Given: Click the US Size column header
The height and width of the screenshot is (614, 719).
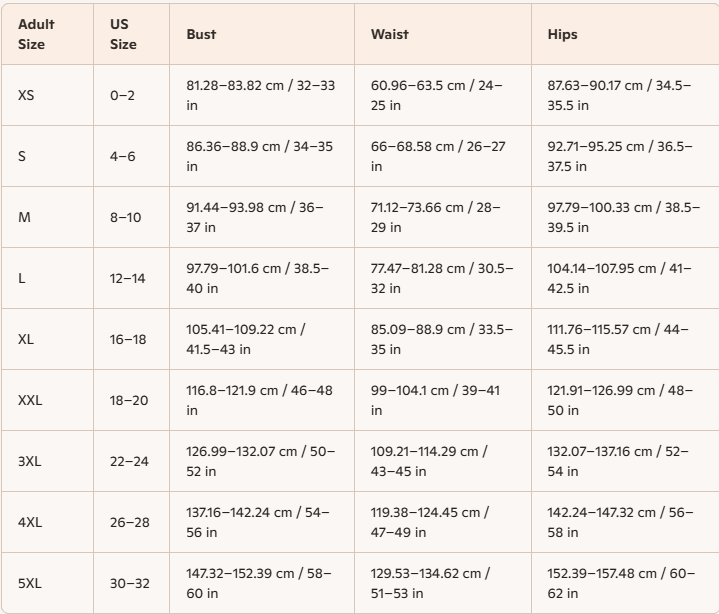Looking at the screenshot, I should pyautogui.click(x=123, y=34).
